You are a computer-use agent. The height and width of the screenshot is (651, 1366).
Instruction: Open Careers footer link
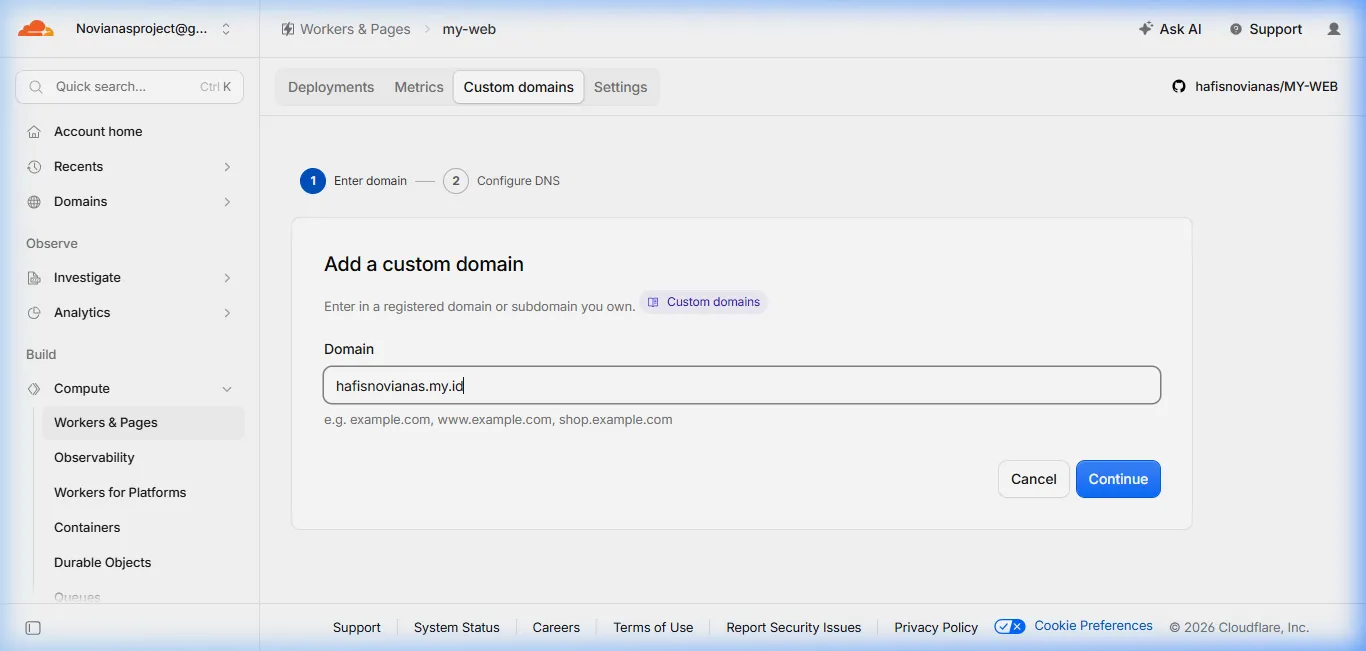(556, 628)
